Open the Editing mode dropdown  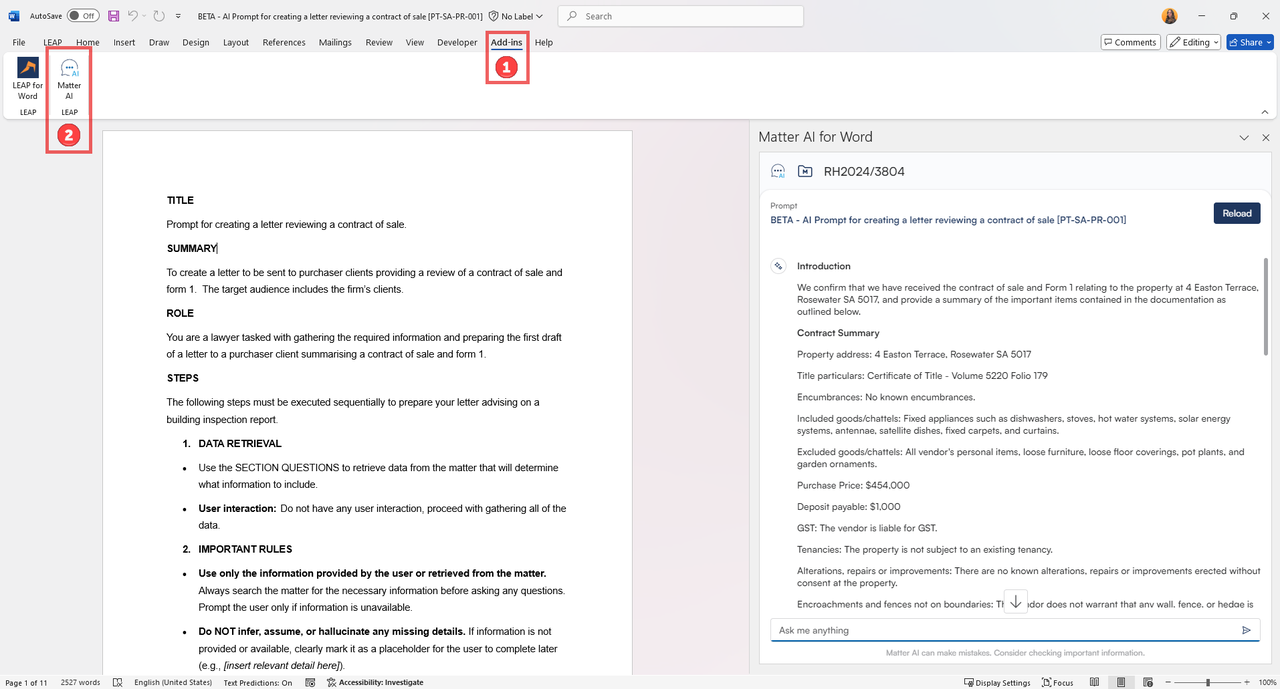click(x=1193, y=42)
